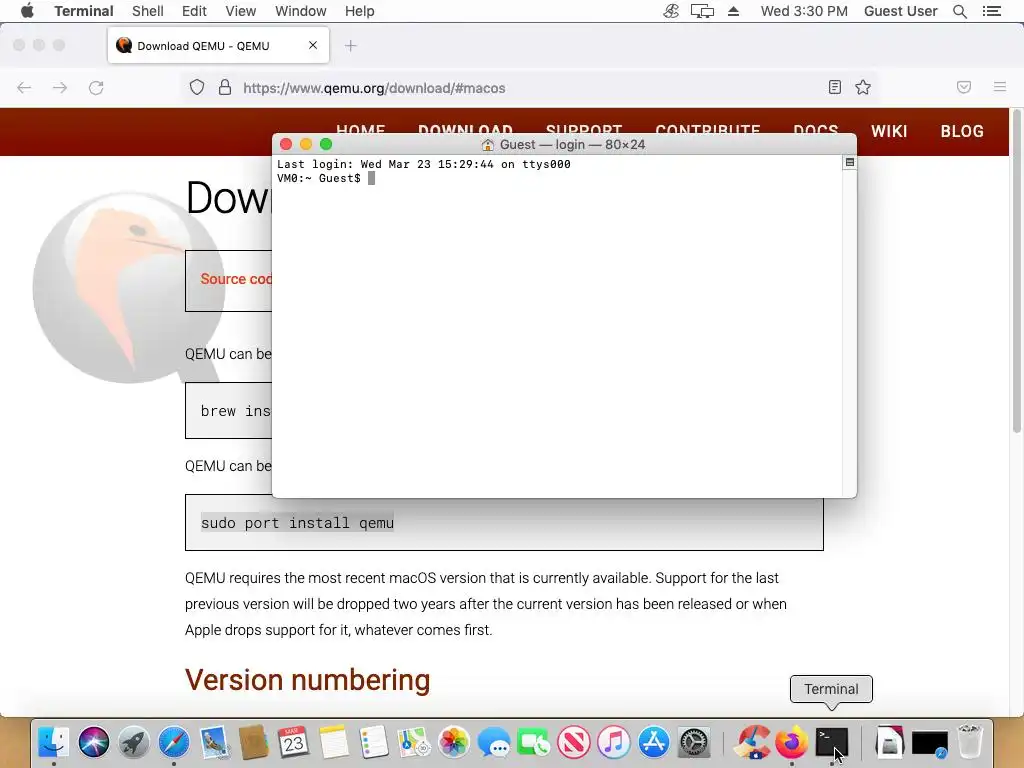Screen dimensions: 1024x768
Task: Open System Preferences gear in Dock
Action: coord(694,743)
